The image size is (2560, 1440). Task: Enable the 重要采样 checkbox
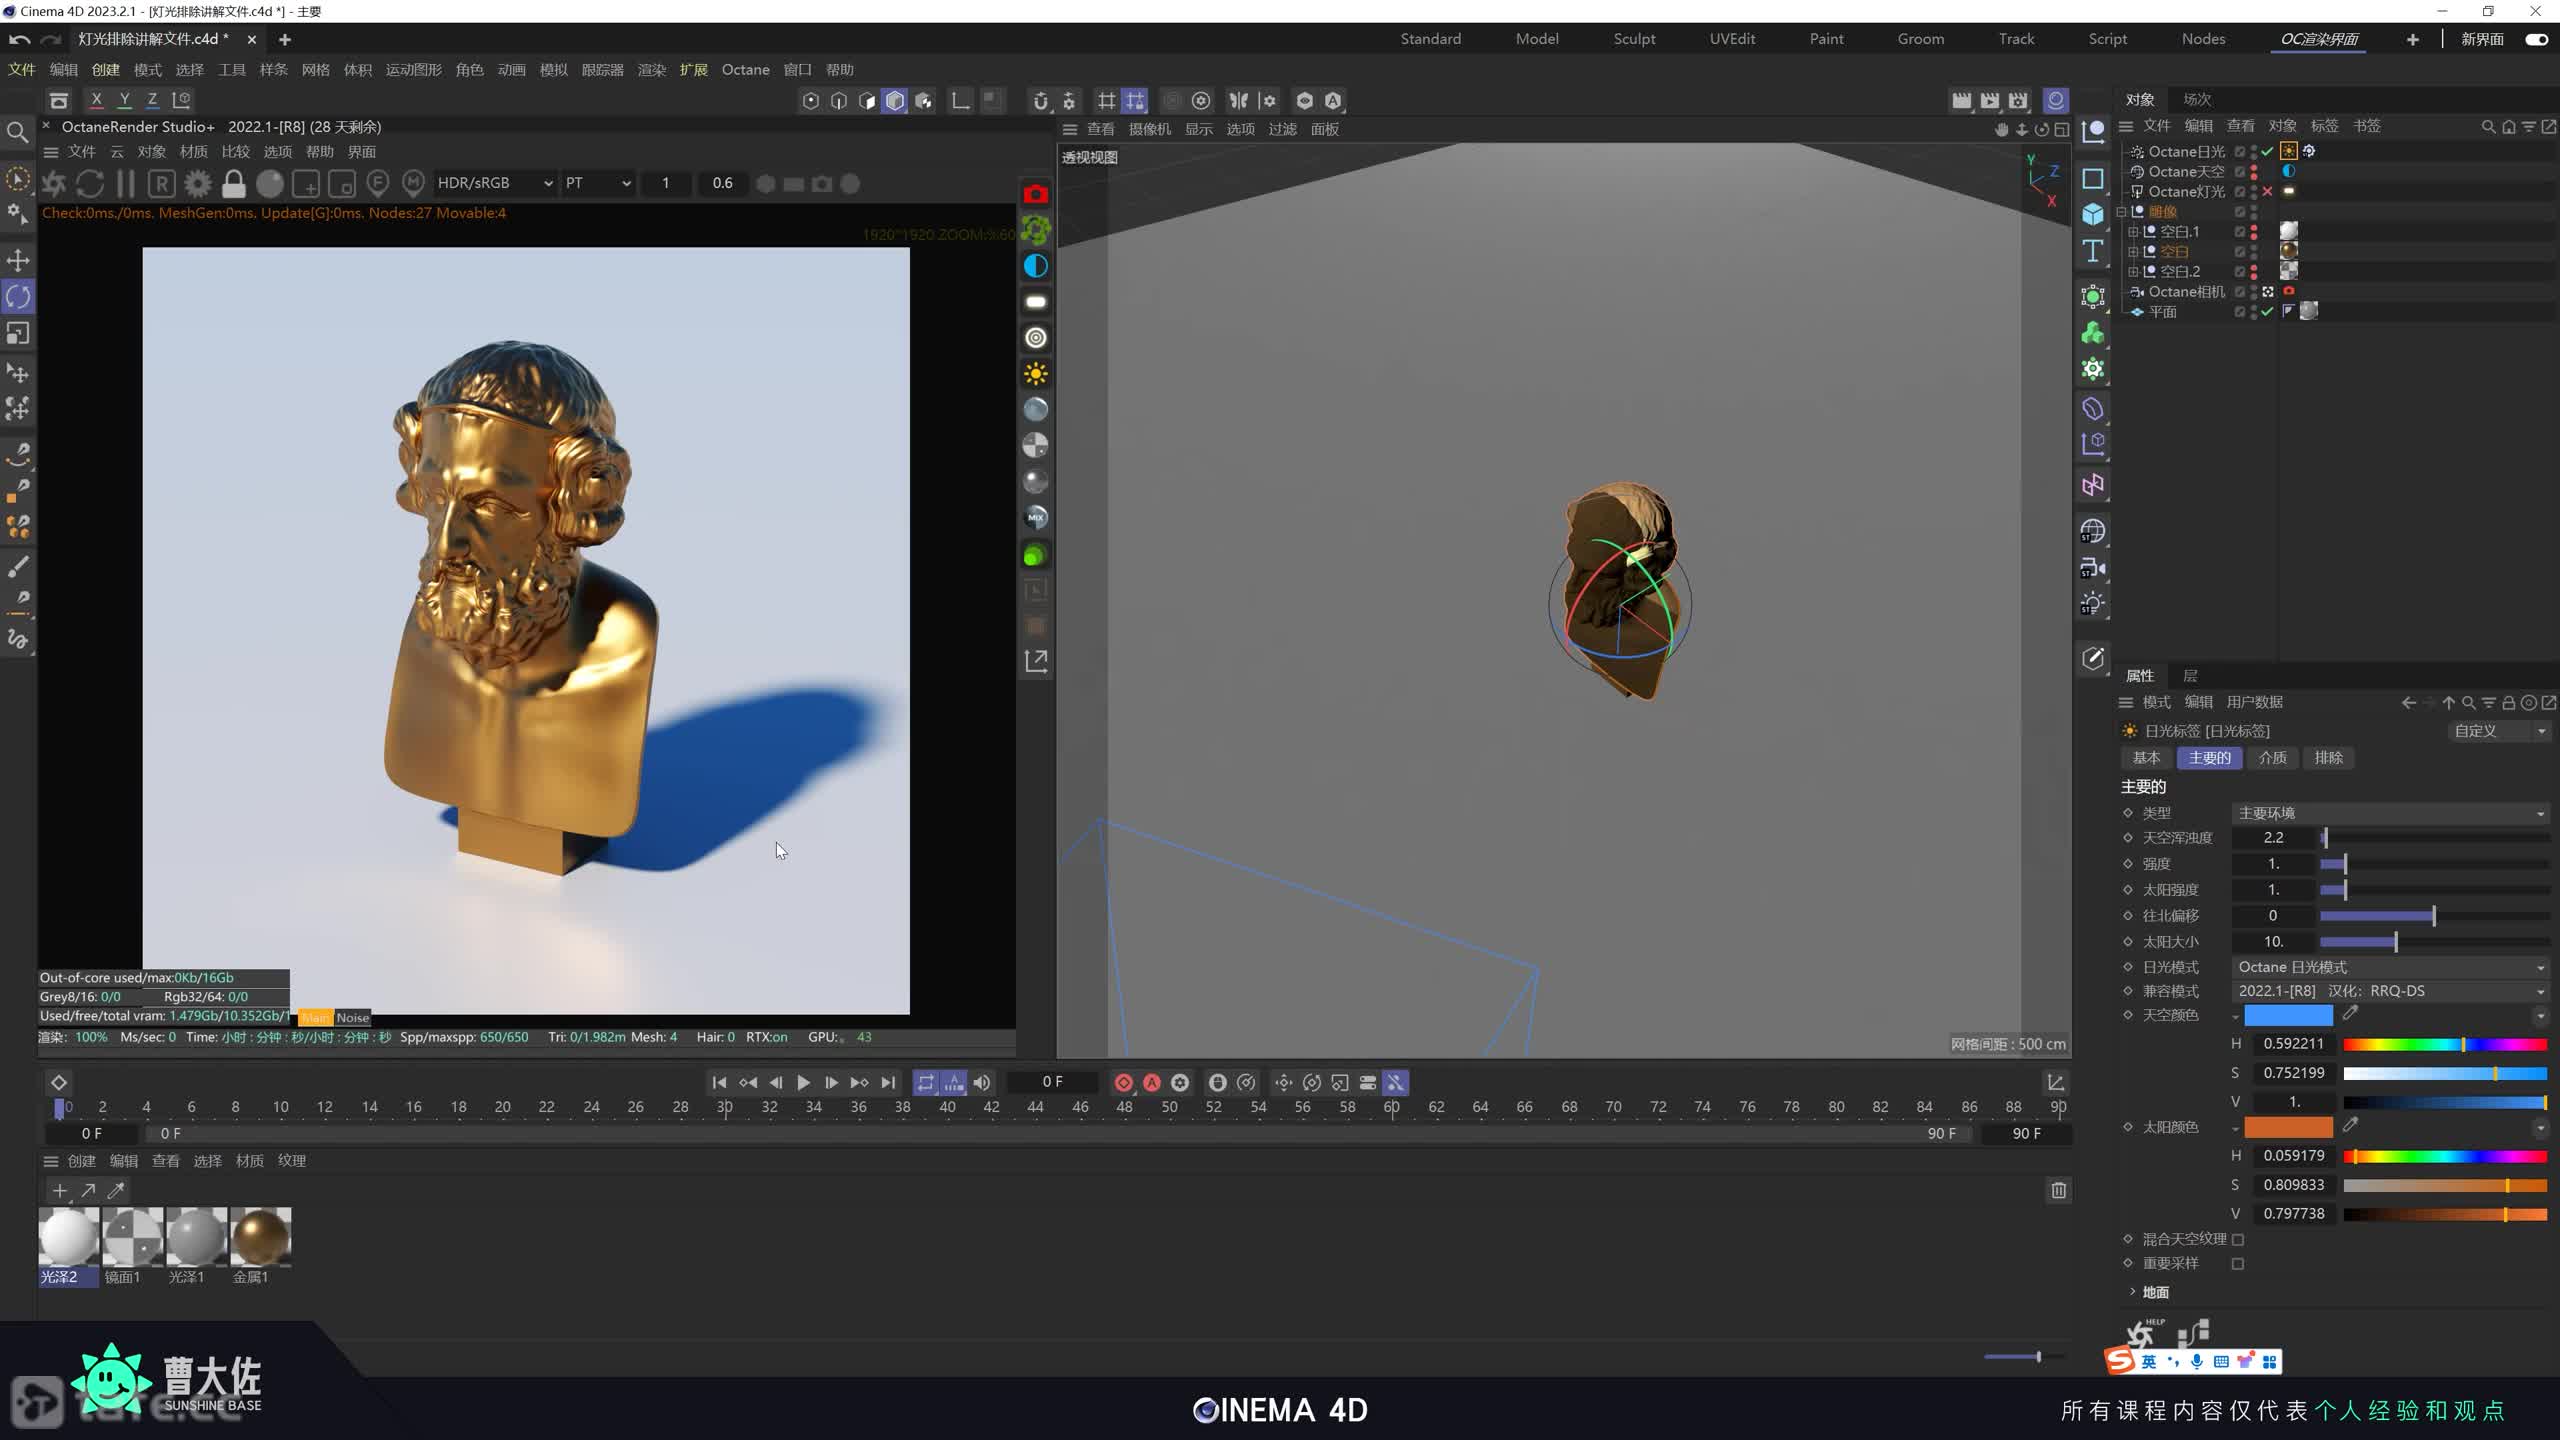[x=2238, y=1264]
